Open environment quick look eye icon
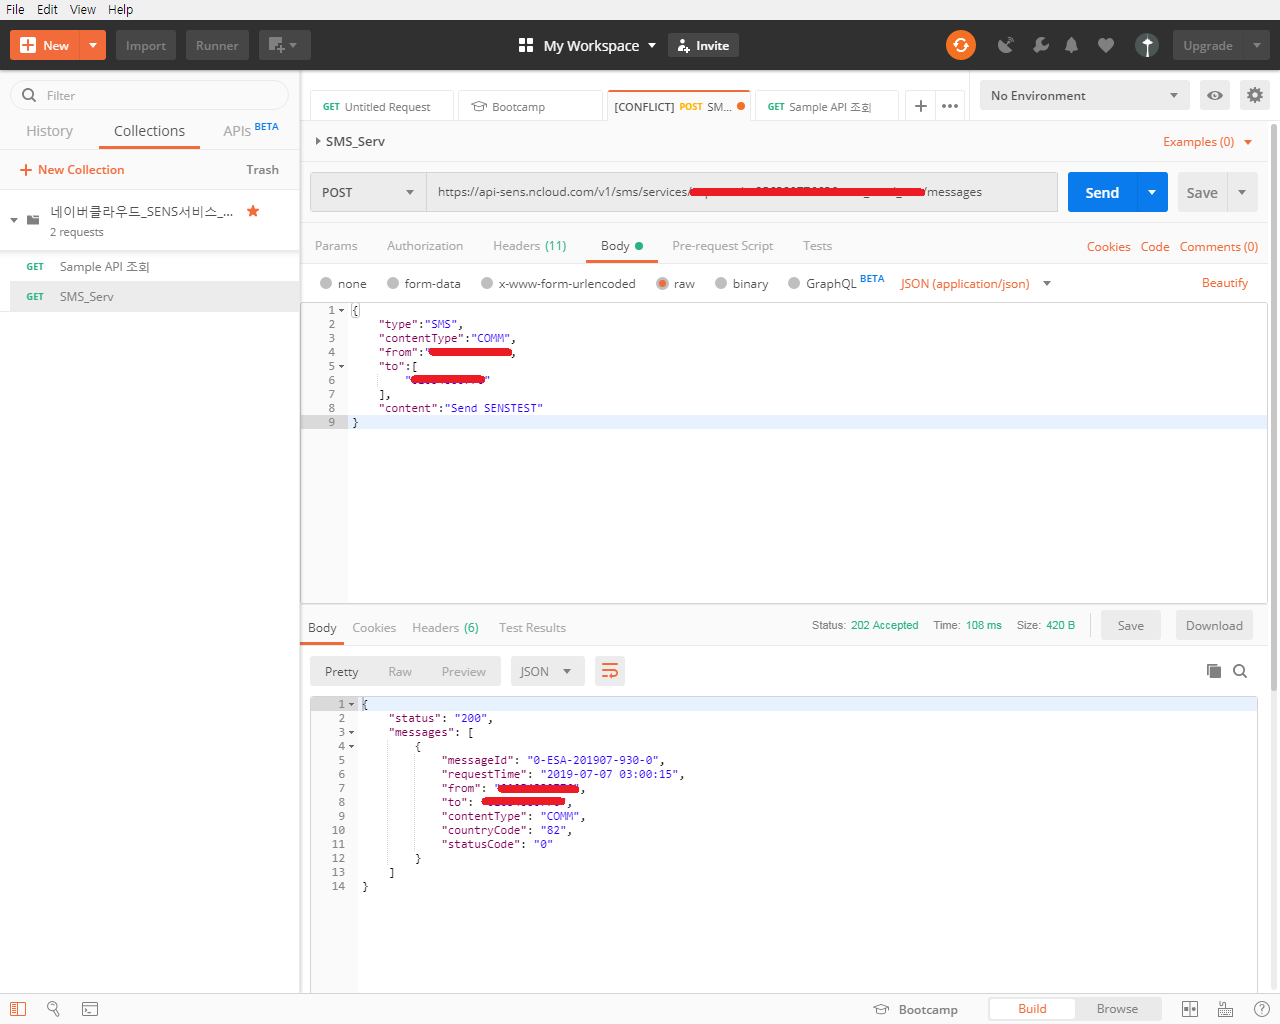This screenshot has width=1280, height=1024. point(1215,95)
